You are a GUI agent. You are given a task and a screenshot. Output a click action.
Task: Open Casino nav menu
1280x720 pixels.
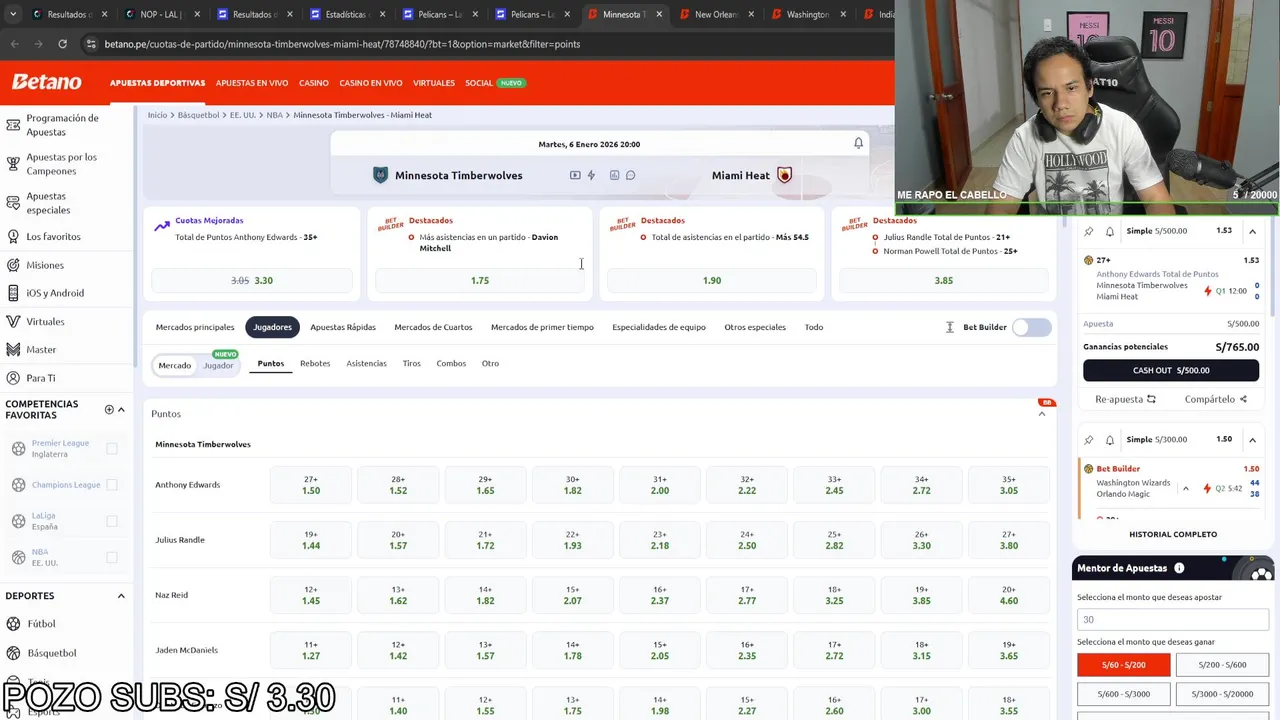314,83
